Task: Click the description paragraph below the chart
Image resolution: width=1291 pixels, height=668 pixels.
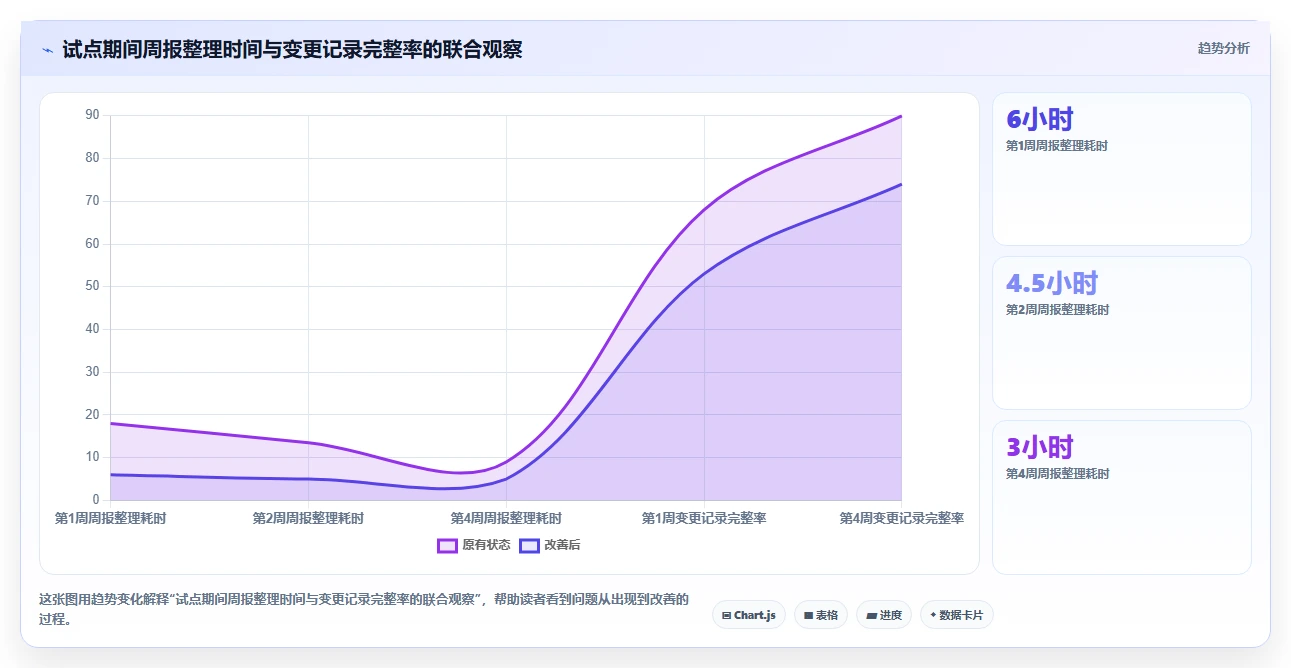Action: (364, 609)
